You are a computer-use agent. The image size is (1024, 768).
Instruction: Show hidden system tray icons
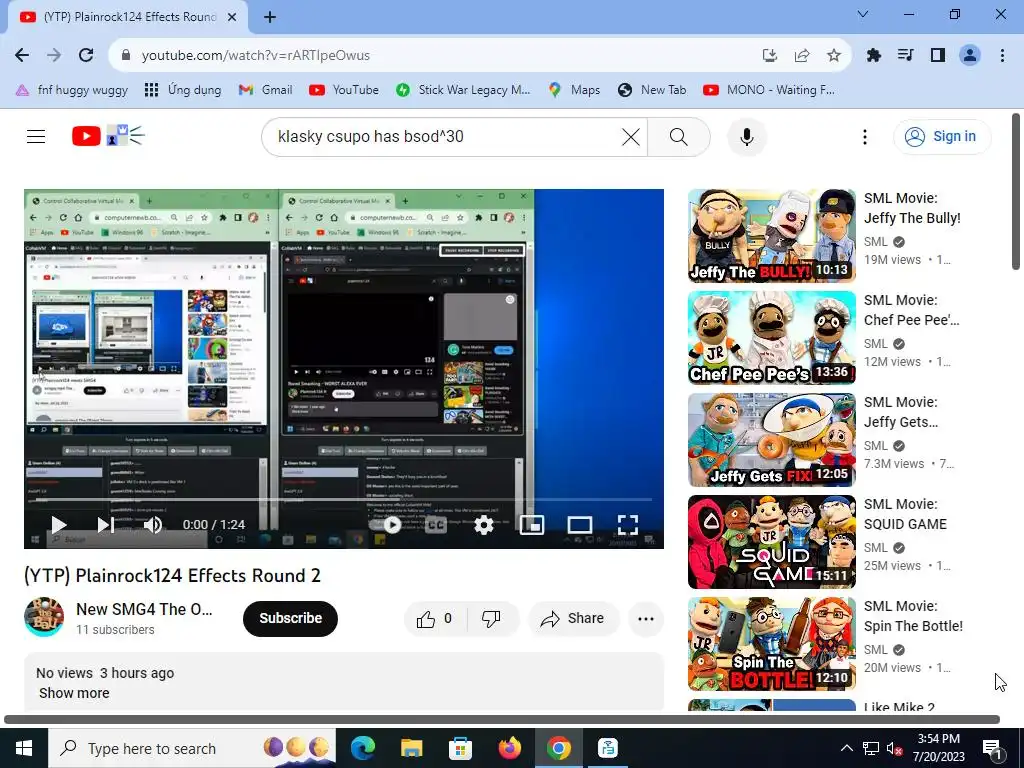click(846, 748)
